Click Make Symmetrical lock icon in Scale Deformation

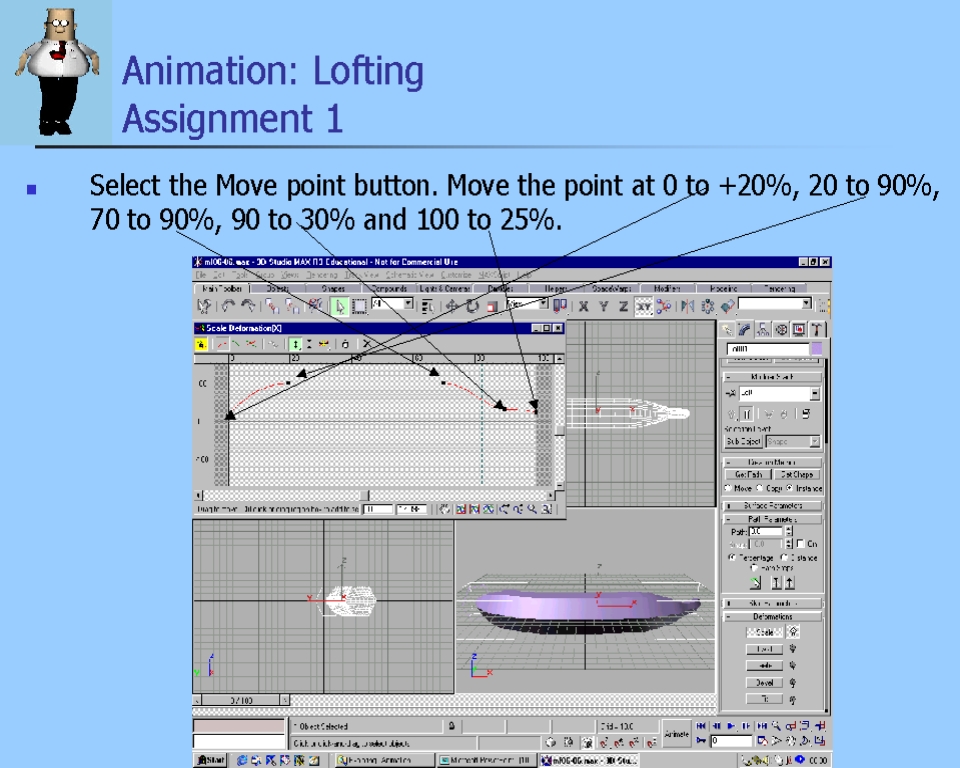coord(201,343)
